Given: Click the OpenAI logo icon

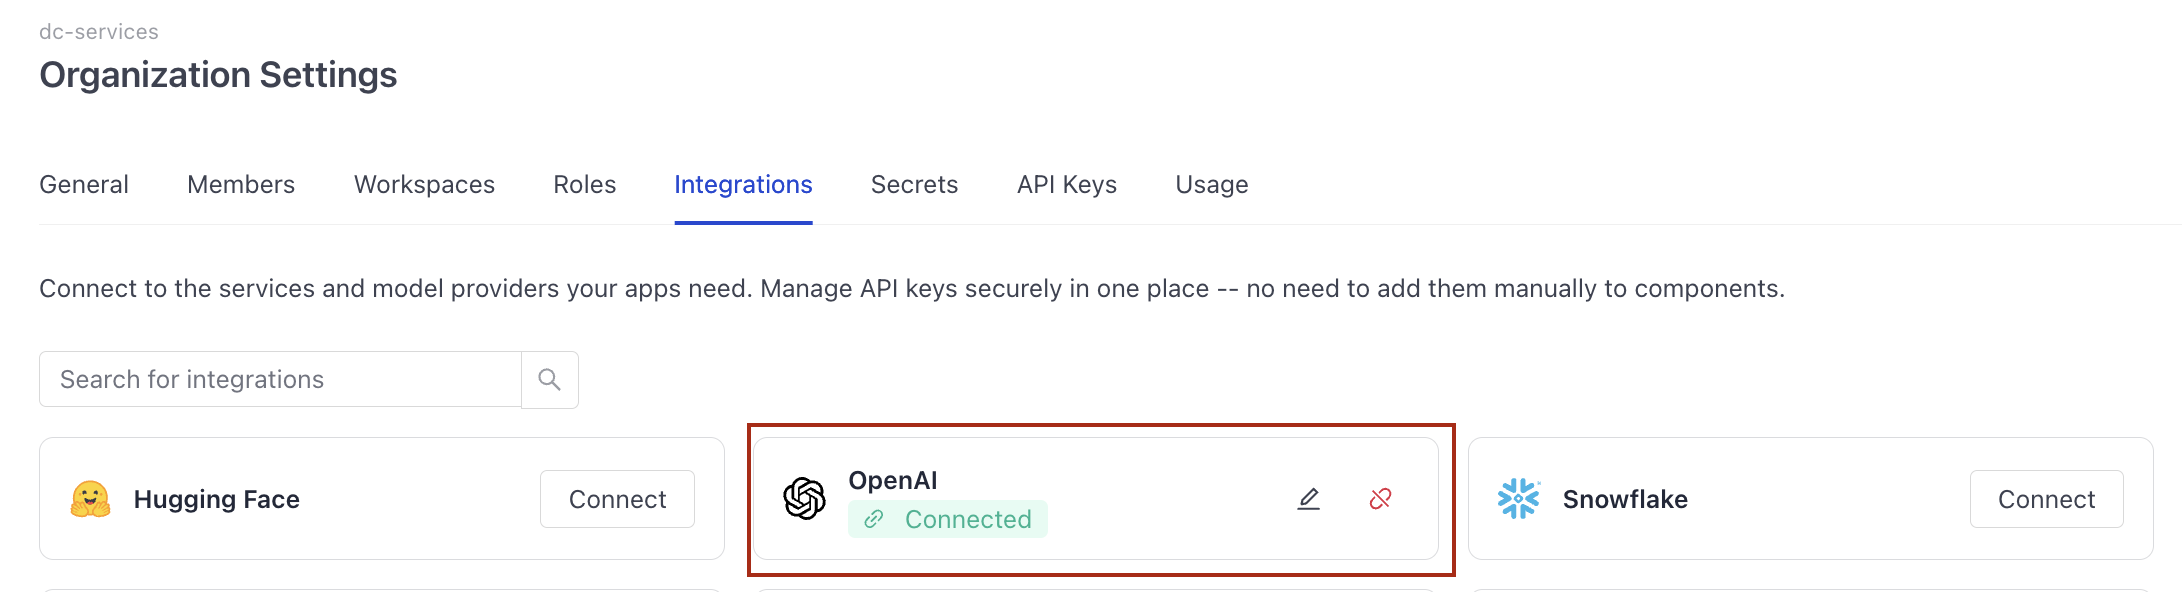Looking at the screenshot, I should 806,498.
